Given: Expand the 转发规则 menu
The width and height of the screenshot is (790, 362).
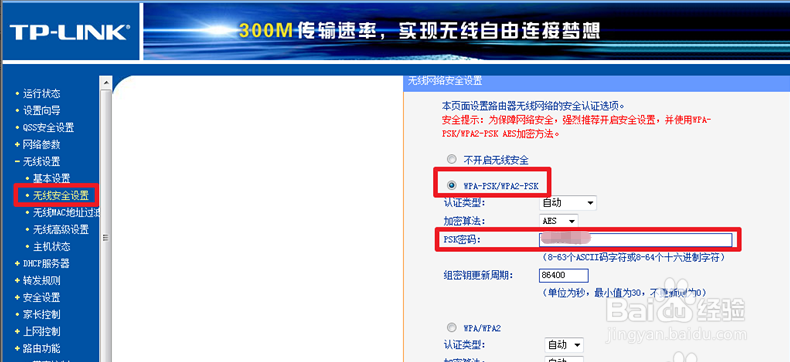Looking at the screenshot, I should tap(41, 280).
